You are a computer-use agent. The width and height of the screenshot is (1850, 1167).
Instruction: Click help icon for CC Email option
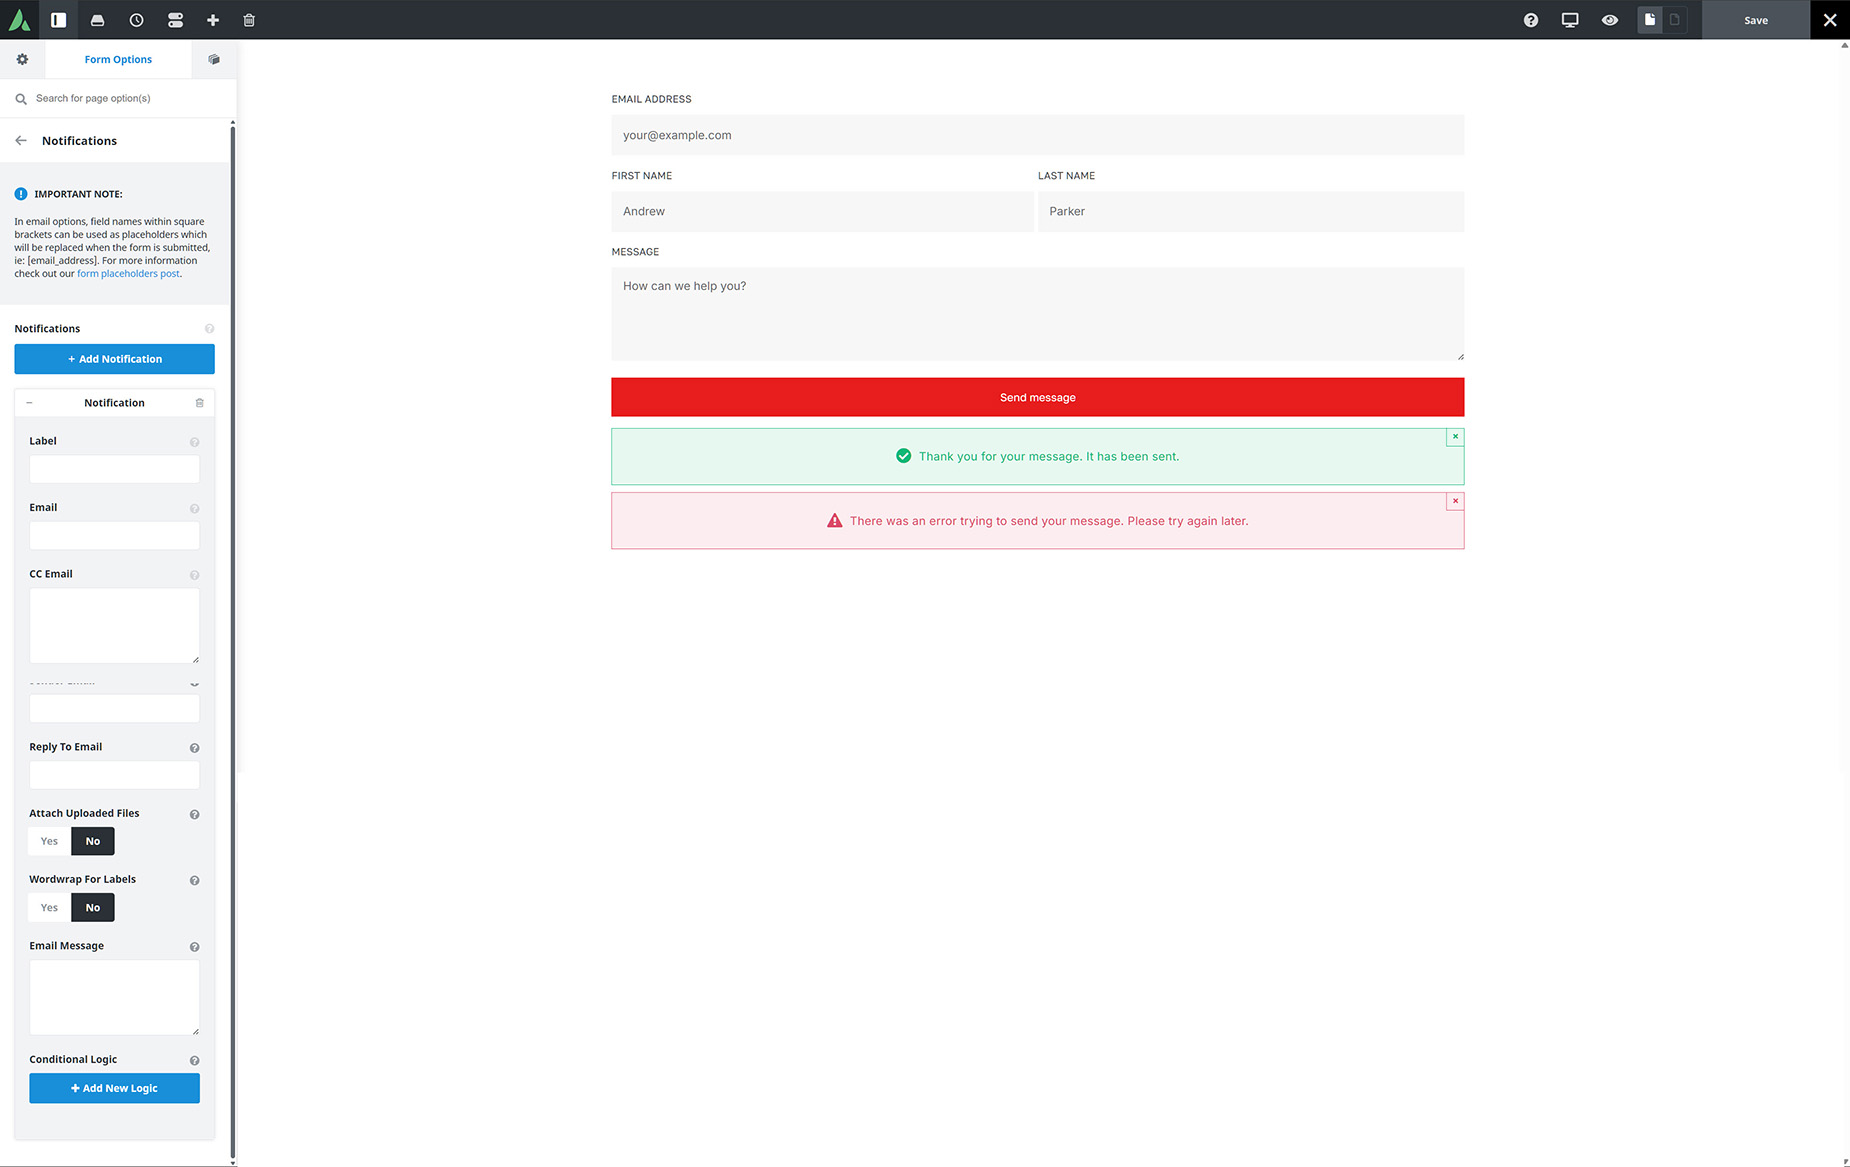(x=194, y=575)
